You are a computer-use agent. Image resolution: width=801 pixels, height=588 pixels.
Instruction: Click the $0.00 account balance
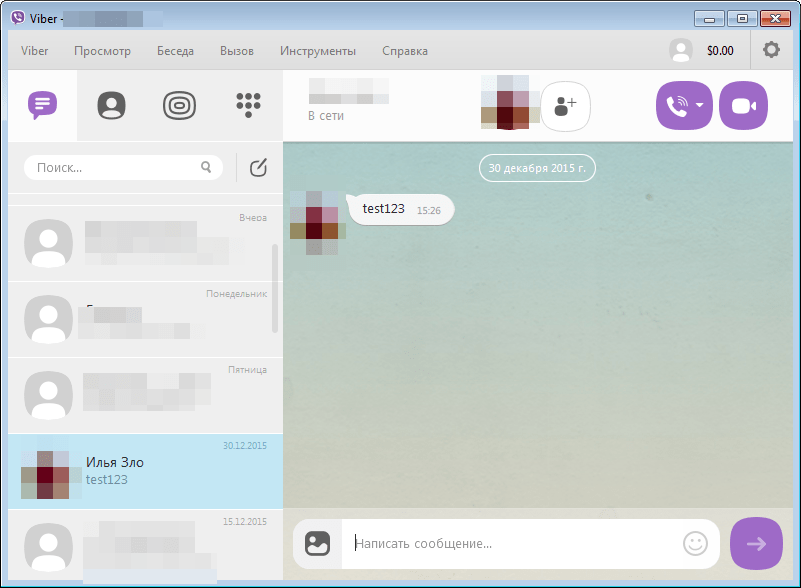coord(719,51)
